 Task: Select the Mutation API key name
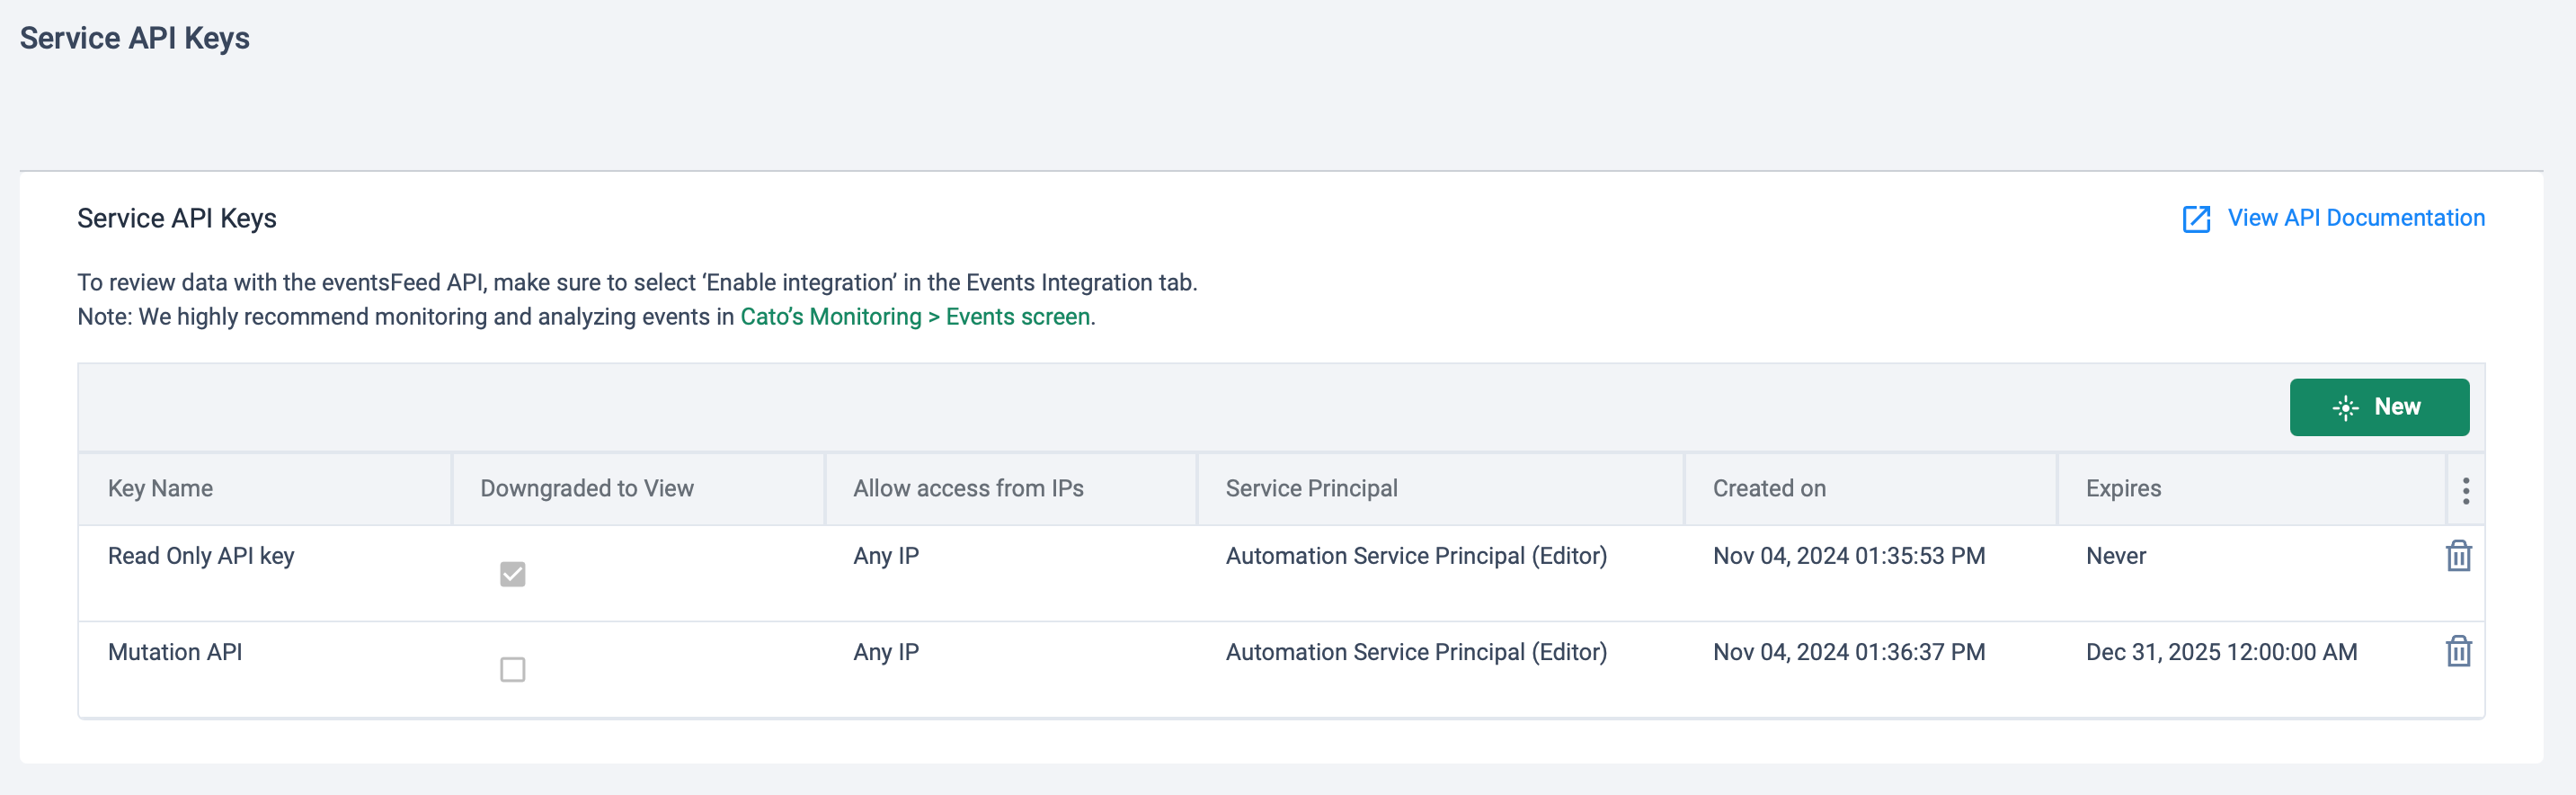(175, 652)
